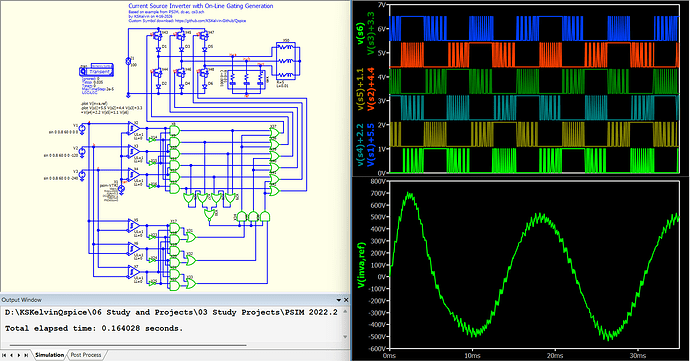The image size is (690, 361).
Task: Select the switch above diode D2
Action: point(158,73)
